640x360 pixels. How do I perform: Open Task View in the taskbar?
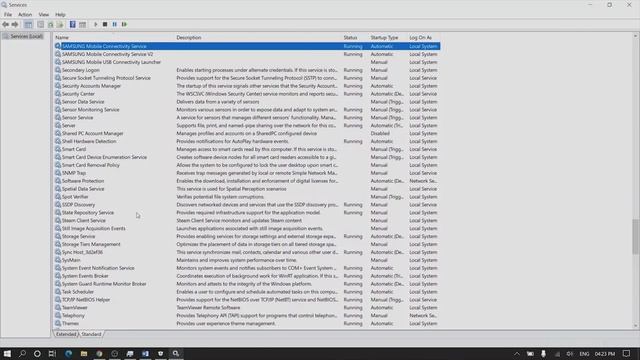(52, 353)
